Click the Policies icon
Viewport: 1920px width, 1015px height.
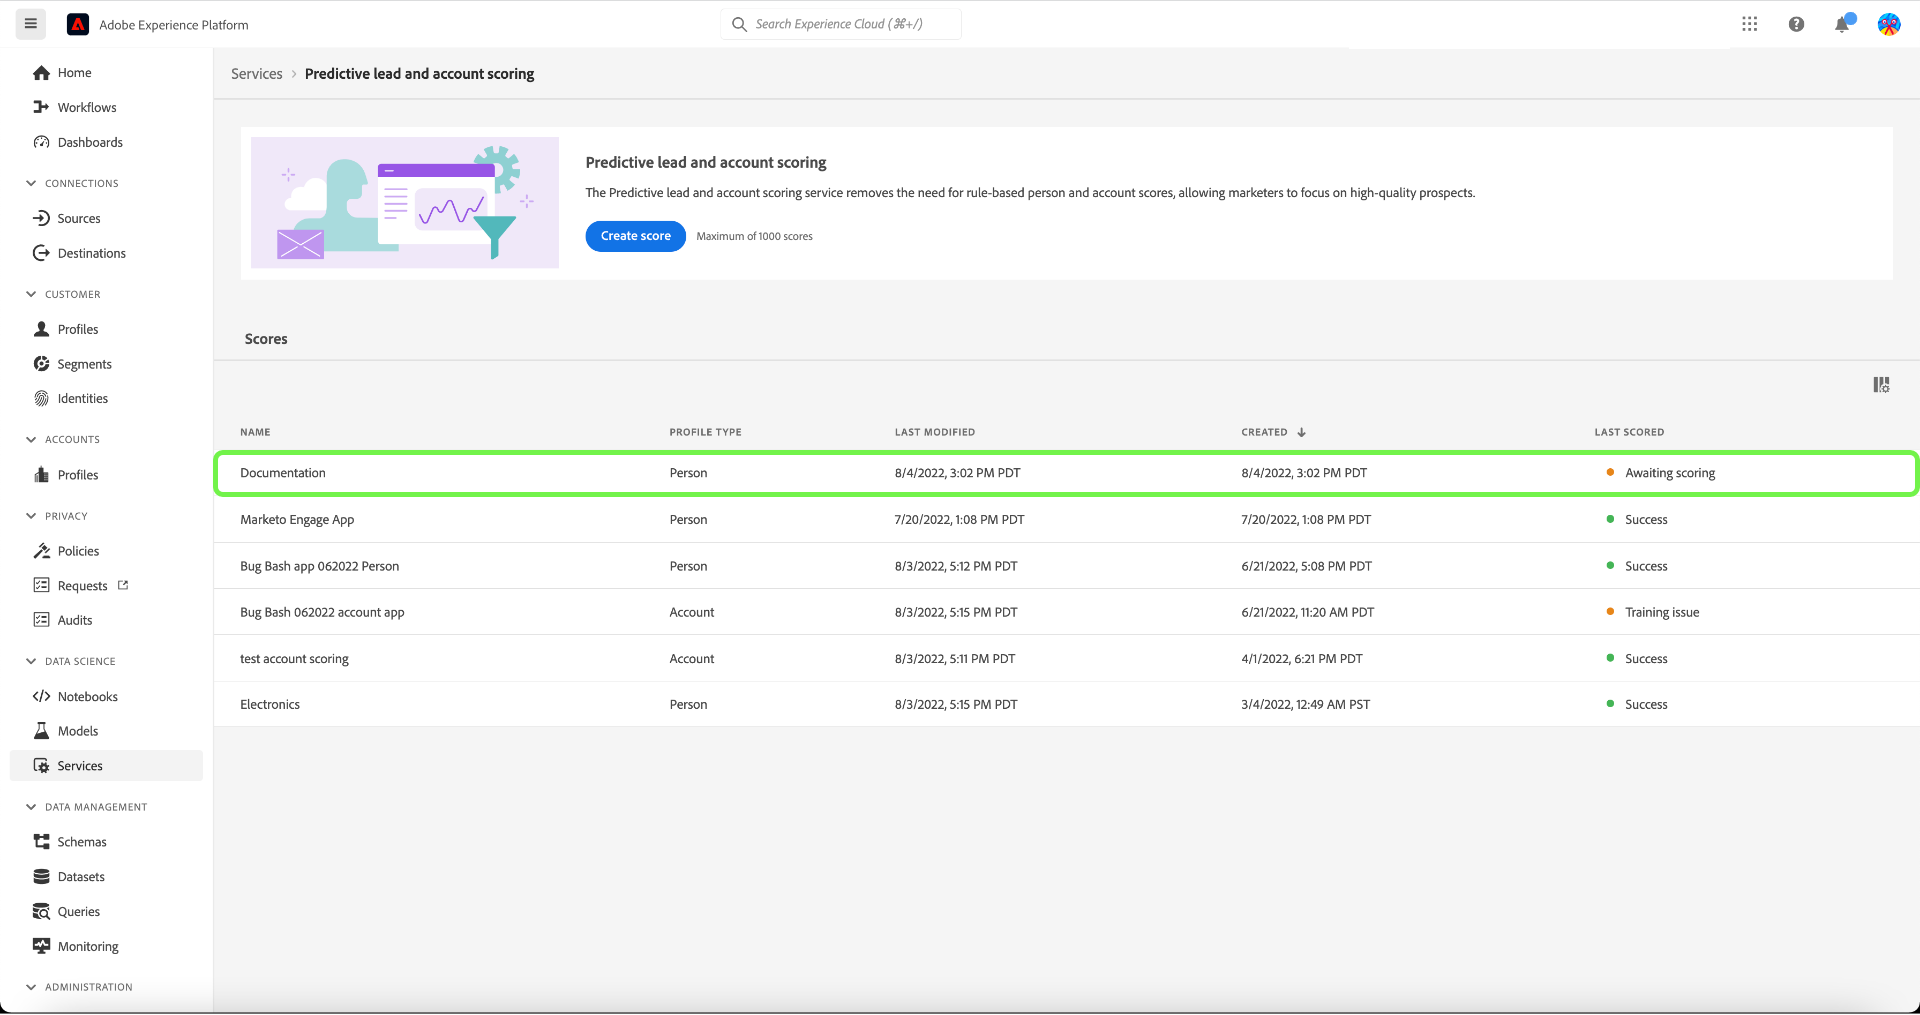tap(41, 551)
